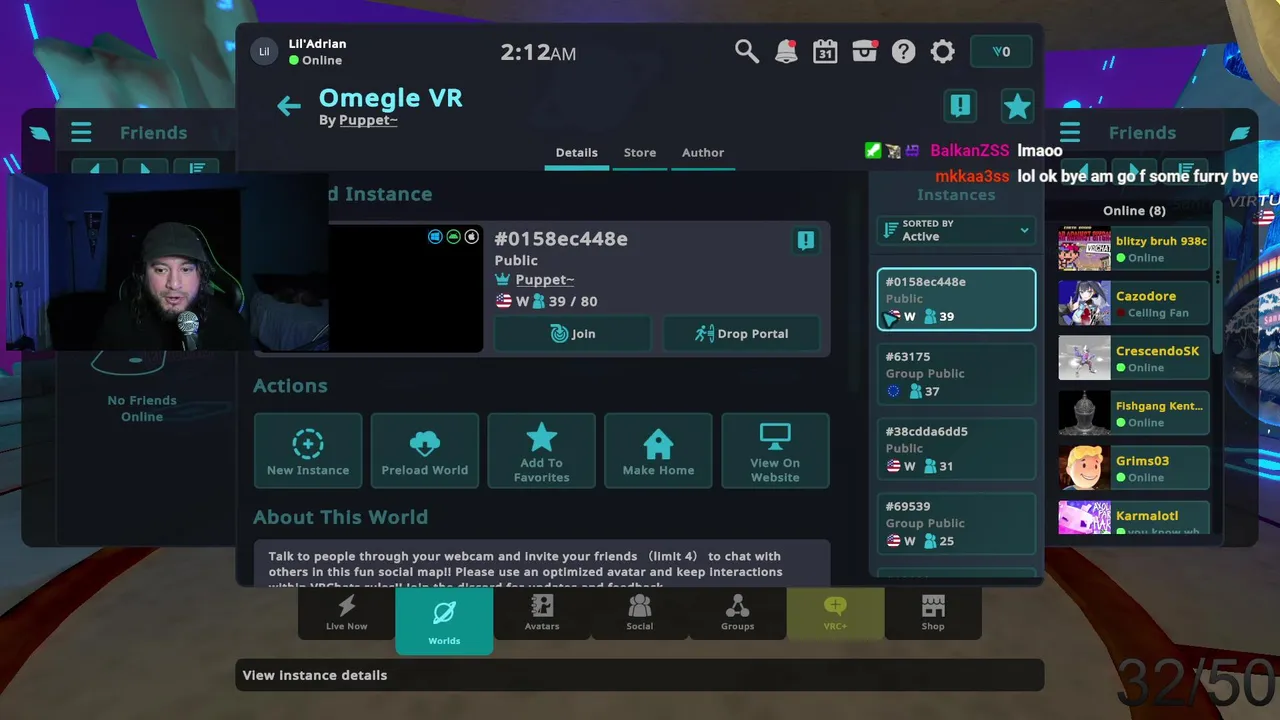Join instance #0158ec448e
1280x720 pixels.
[572, 334]
